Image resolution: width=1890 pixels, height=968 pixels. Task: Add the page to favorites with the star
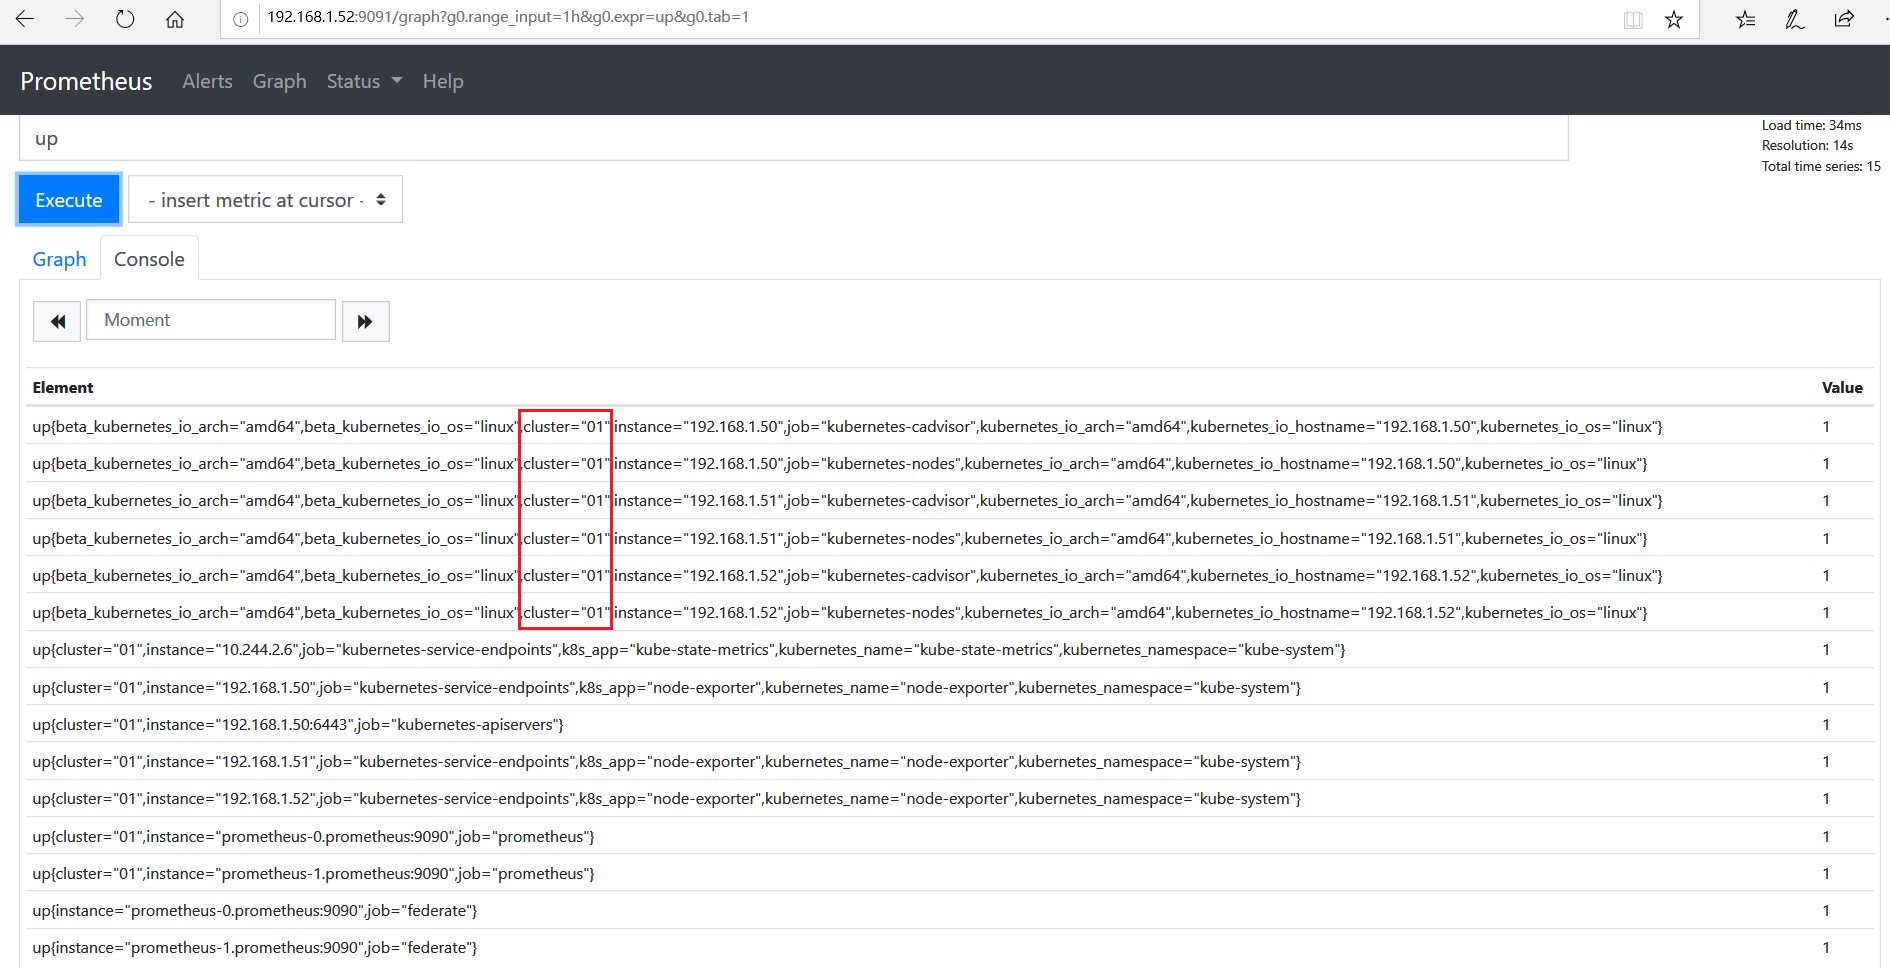tap(1674, 19)
